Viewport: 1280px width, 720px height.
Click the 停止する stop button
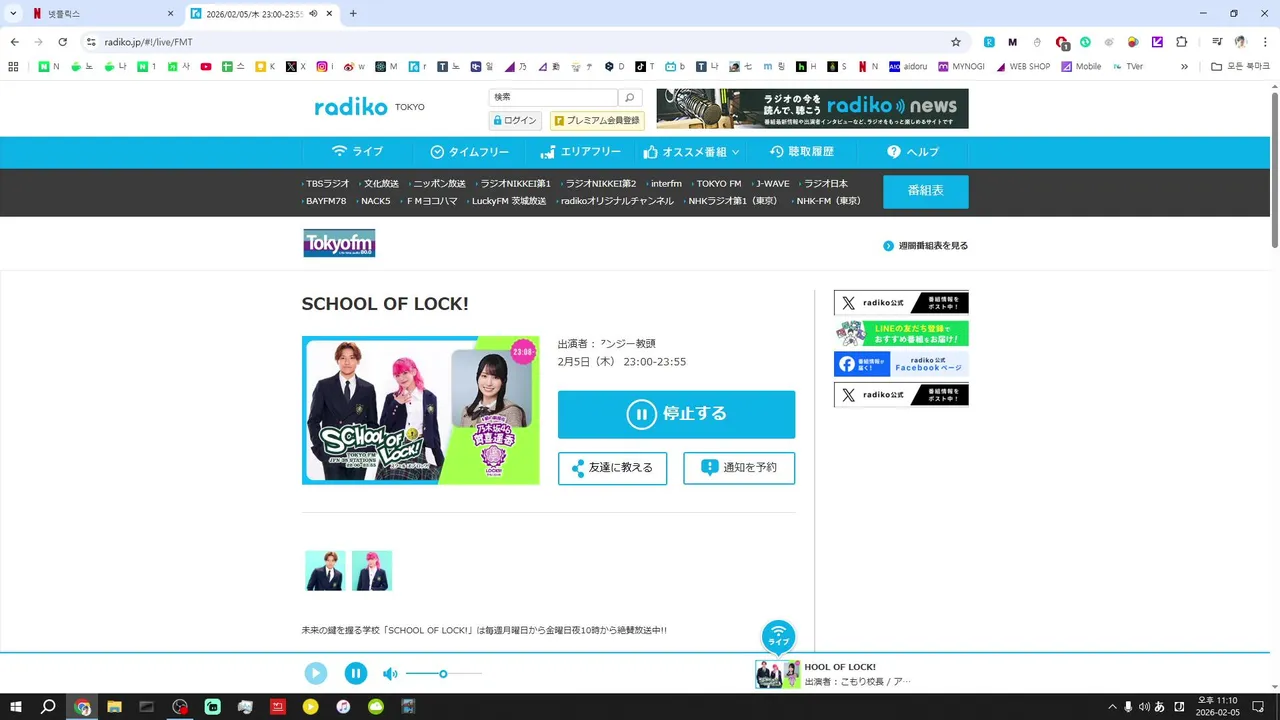coord(676,414)
